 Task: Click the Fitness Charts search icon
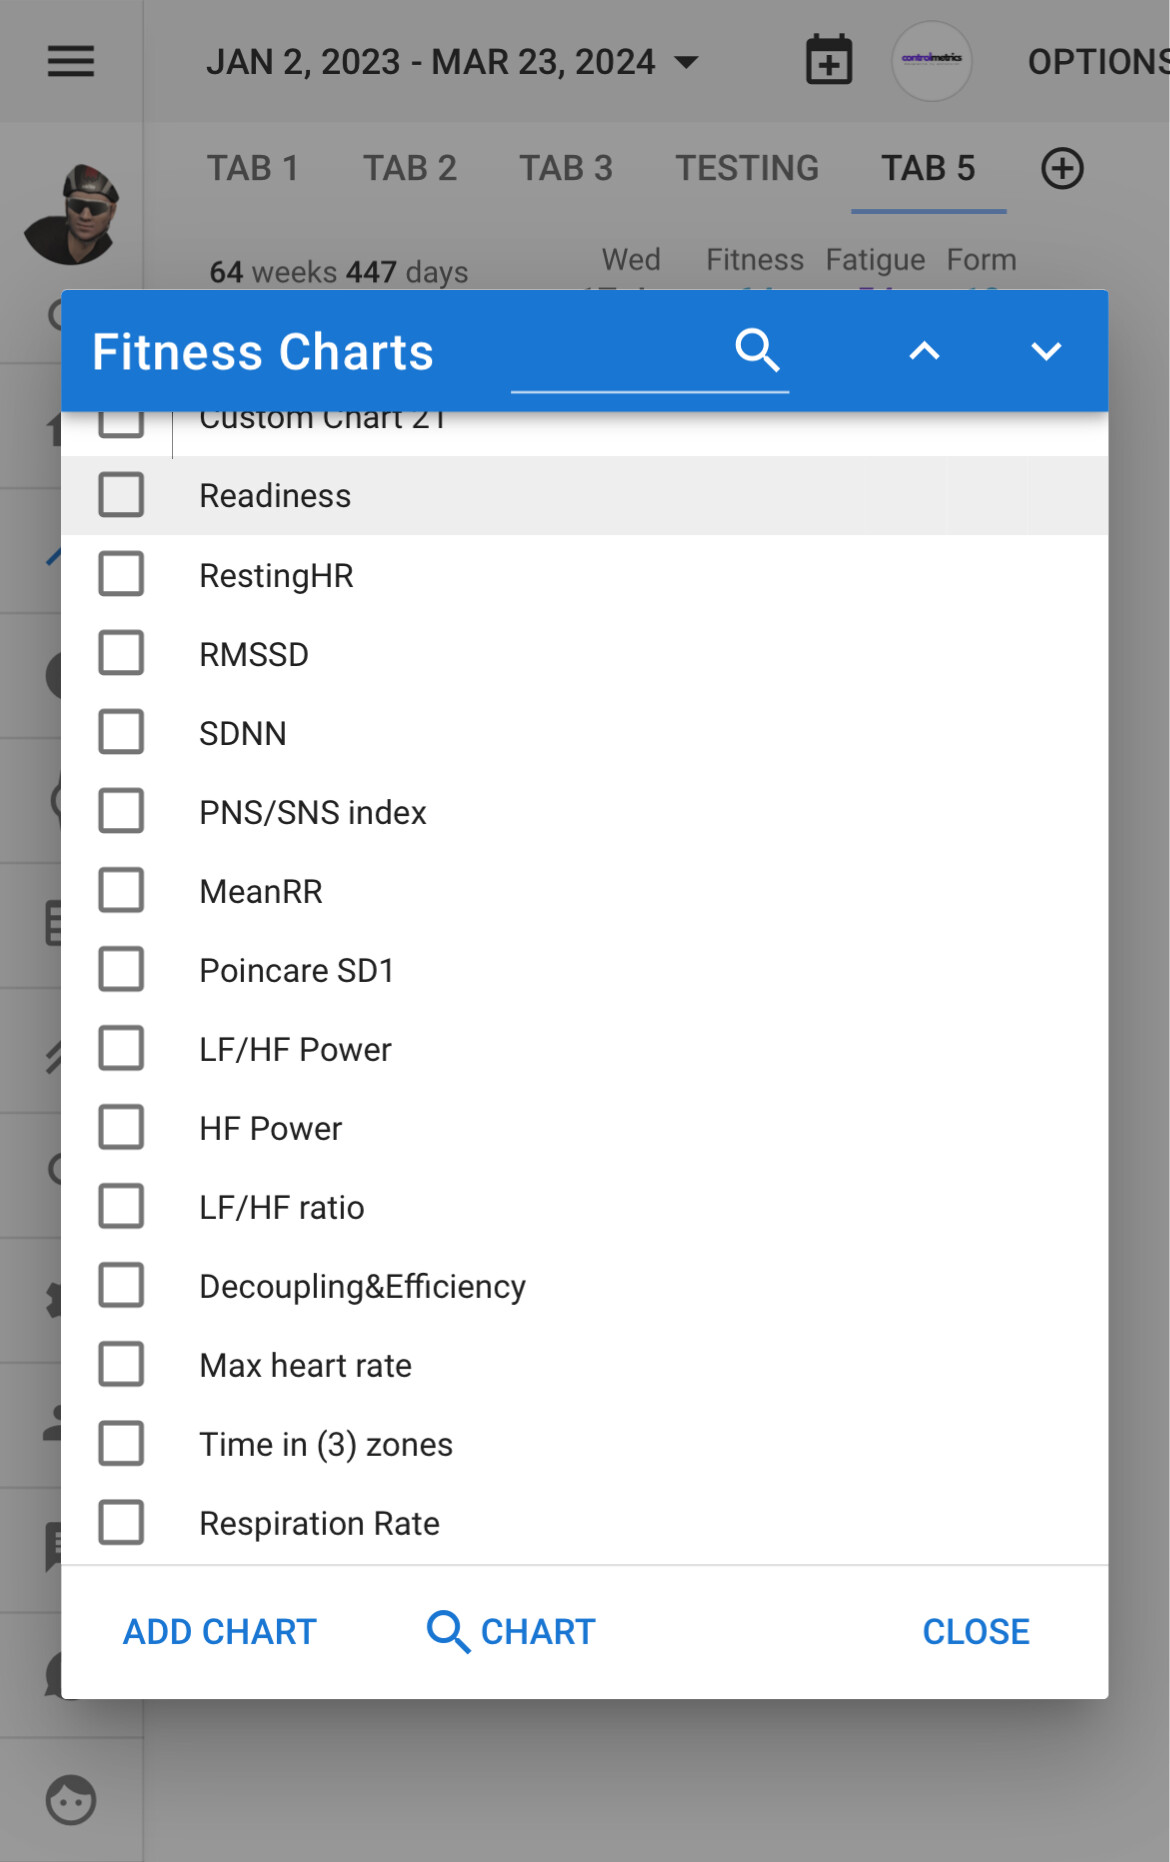[757, 351]
